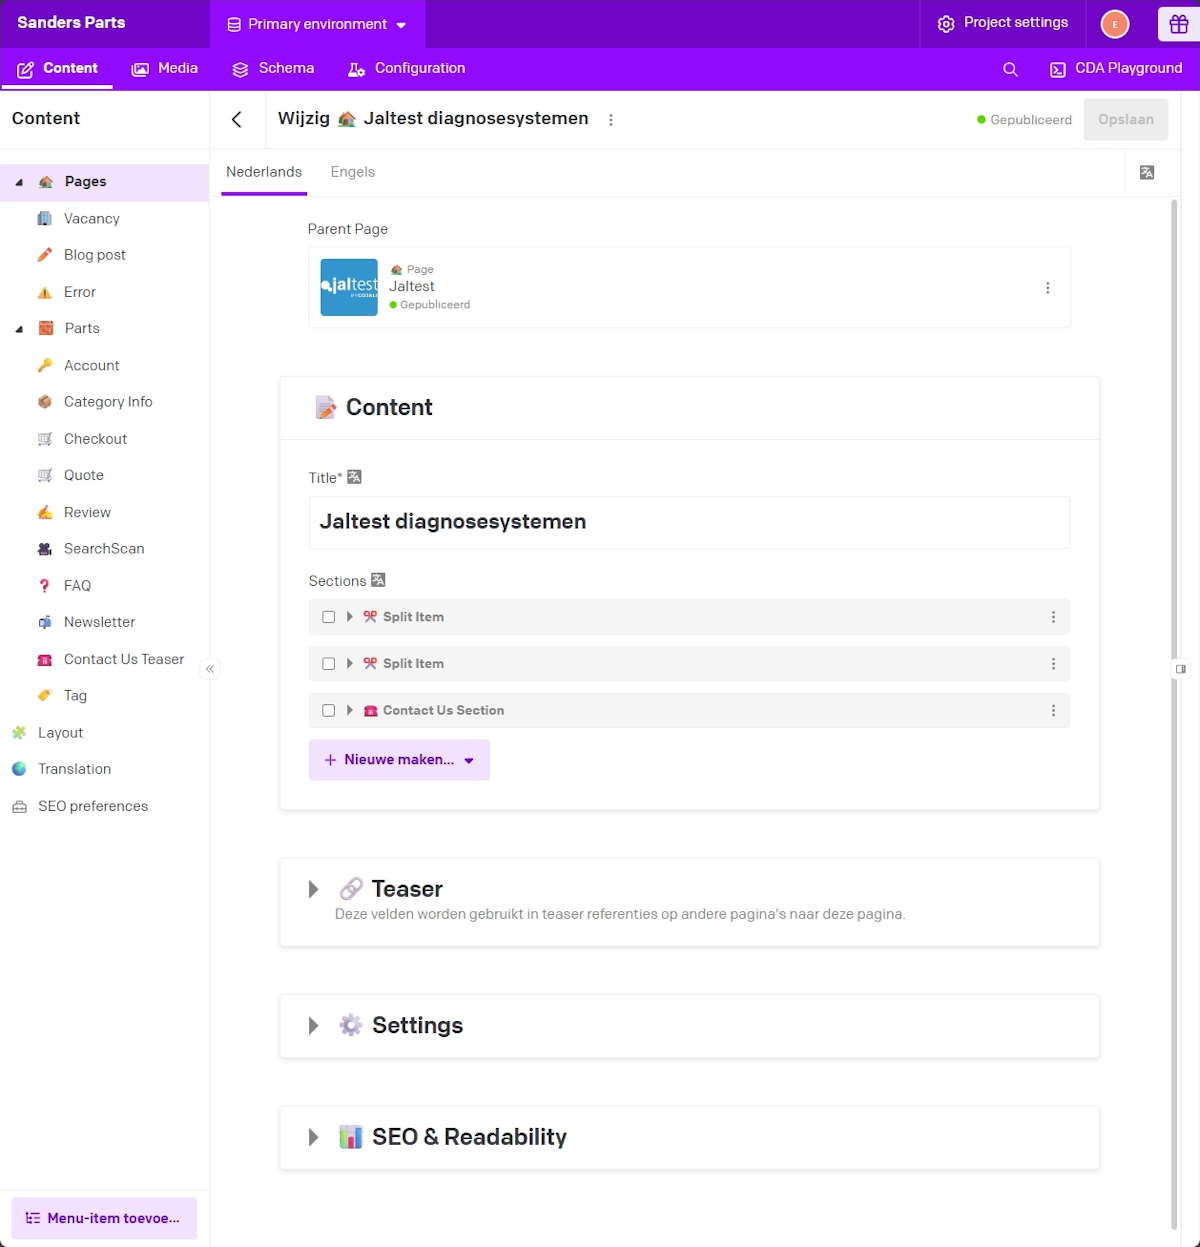Expand the Contact Us Section row

click(x=349, y=711)
